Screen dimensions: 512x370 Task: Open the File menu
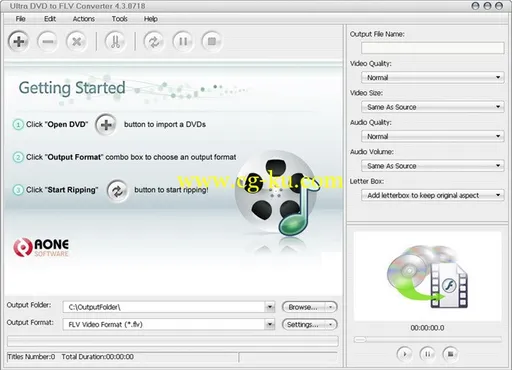coord(20,19)
